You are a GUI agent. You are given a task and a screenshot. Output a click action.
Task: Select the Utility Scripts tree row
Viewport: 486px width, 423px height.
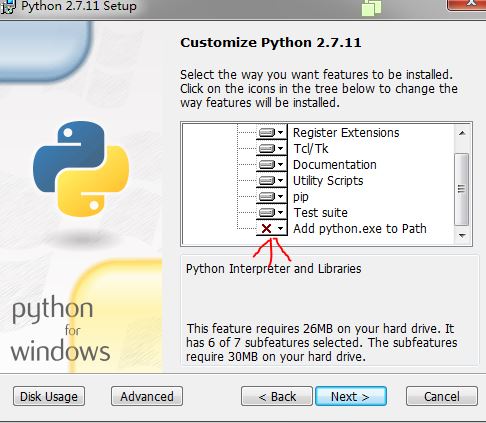pos(328,181)
